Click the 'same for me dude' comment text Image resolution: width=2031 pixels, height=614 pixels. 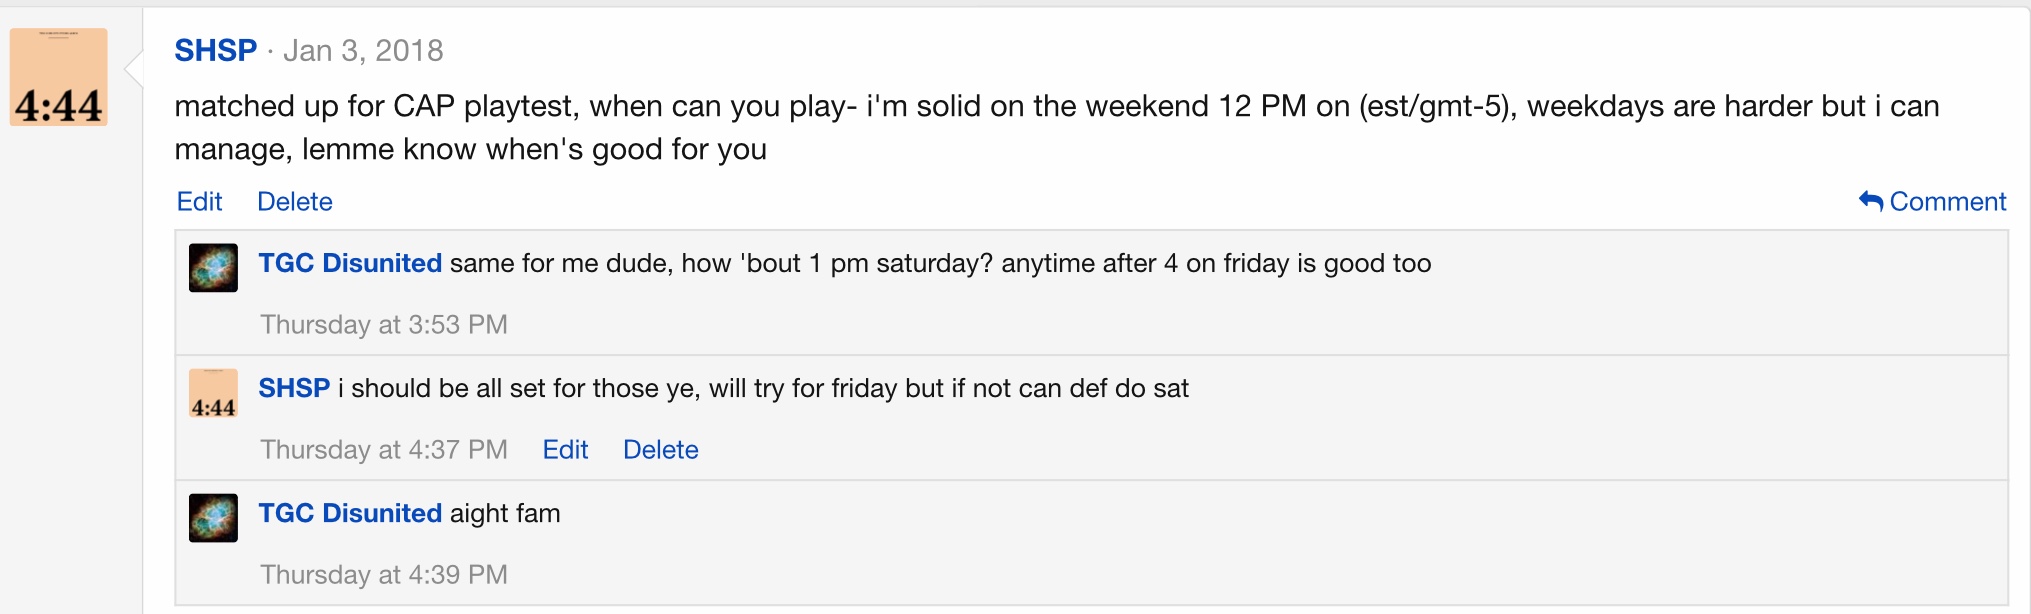[x=940, y=263]
